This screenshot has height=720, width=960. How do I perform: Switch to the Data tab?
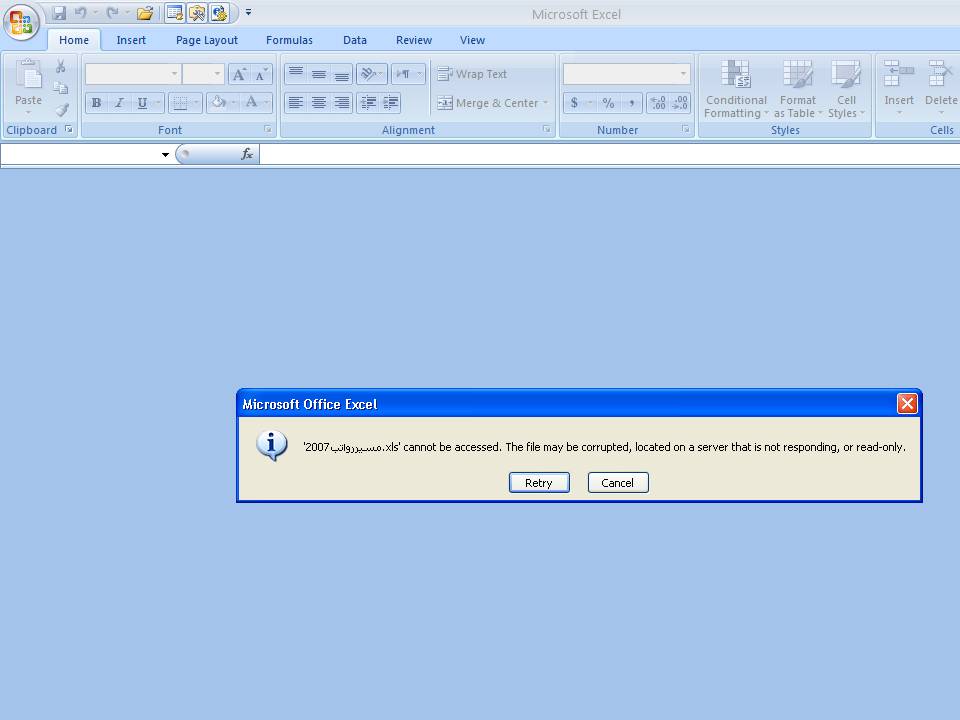tap(354, 40)
